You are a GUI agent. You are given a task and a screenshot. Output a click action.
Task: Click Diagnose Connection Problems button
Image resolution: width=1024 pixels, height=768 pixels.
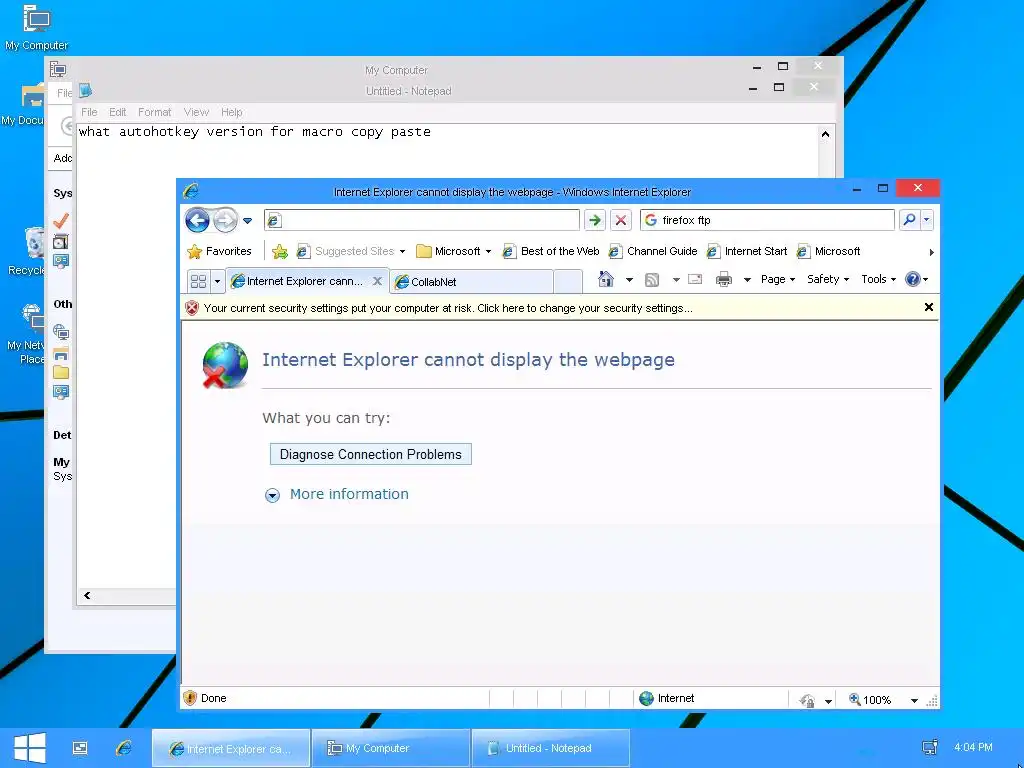point(370,455)
